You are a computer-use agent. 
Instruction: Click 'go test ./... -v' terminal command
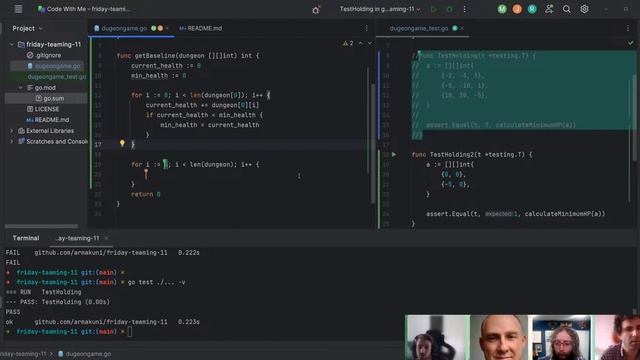[x=156, y=282]
